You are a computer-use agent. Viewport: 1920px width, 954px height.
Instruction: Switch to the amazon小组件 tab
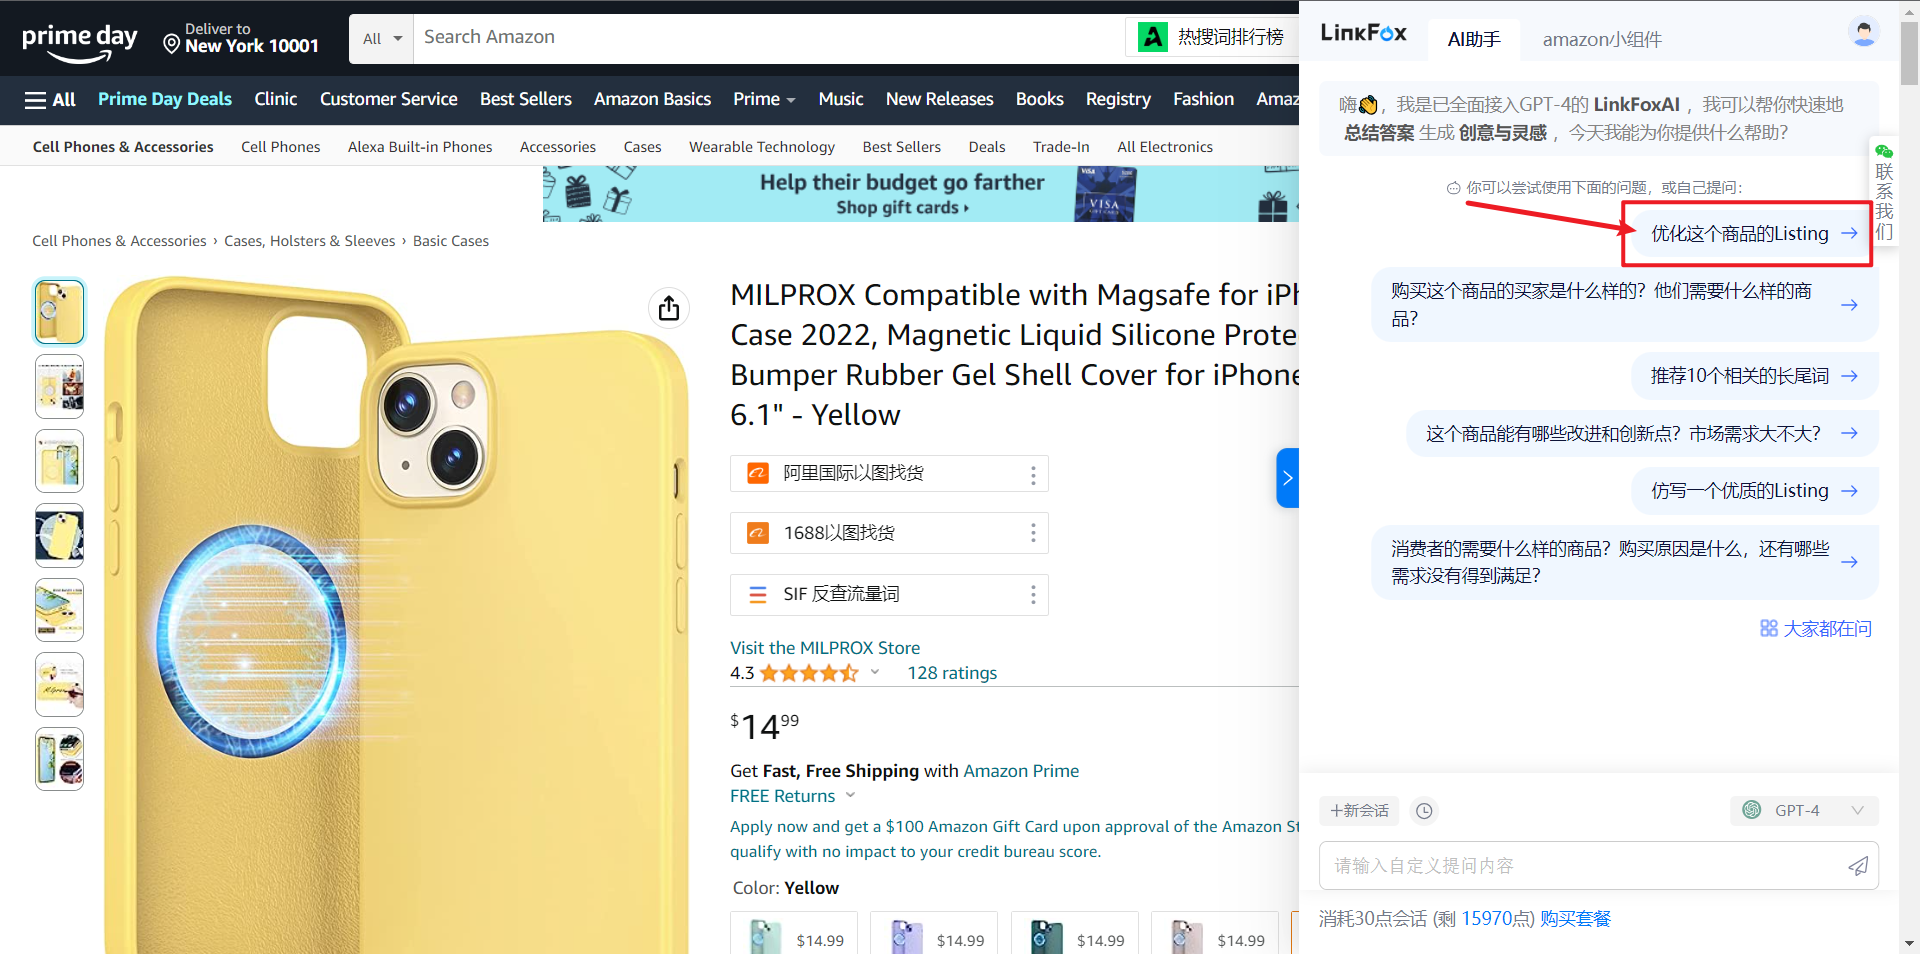pos(1601,40)
